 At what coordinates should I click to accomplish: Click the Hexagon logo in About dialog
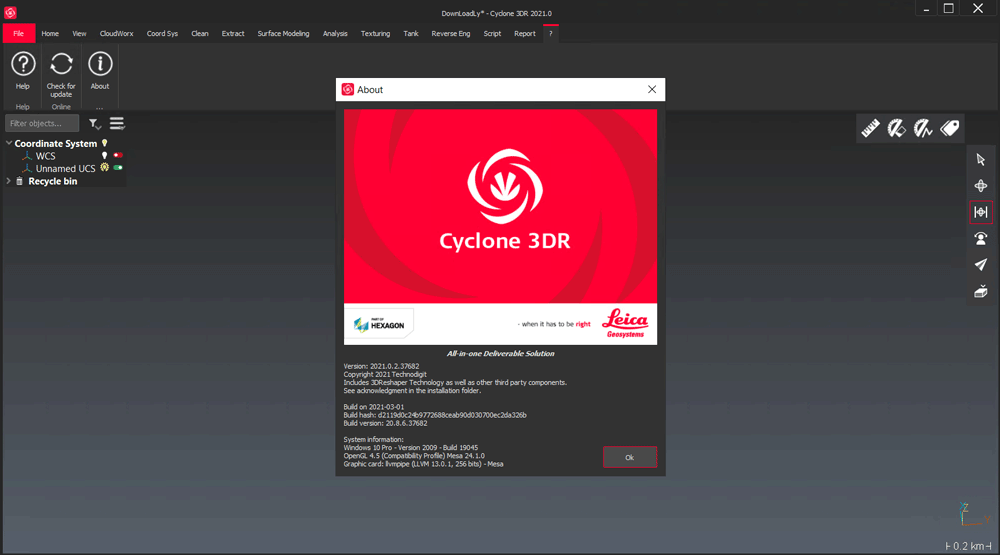(379, 324)
